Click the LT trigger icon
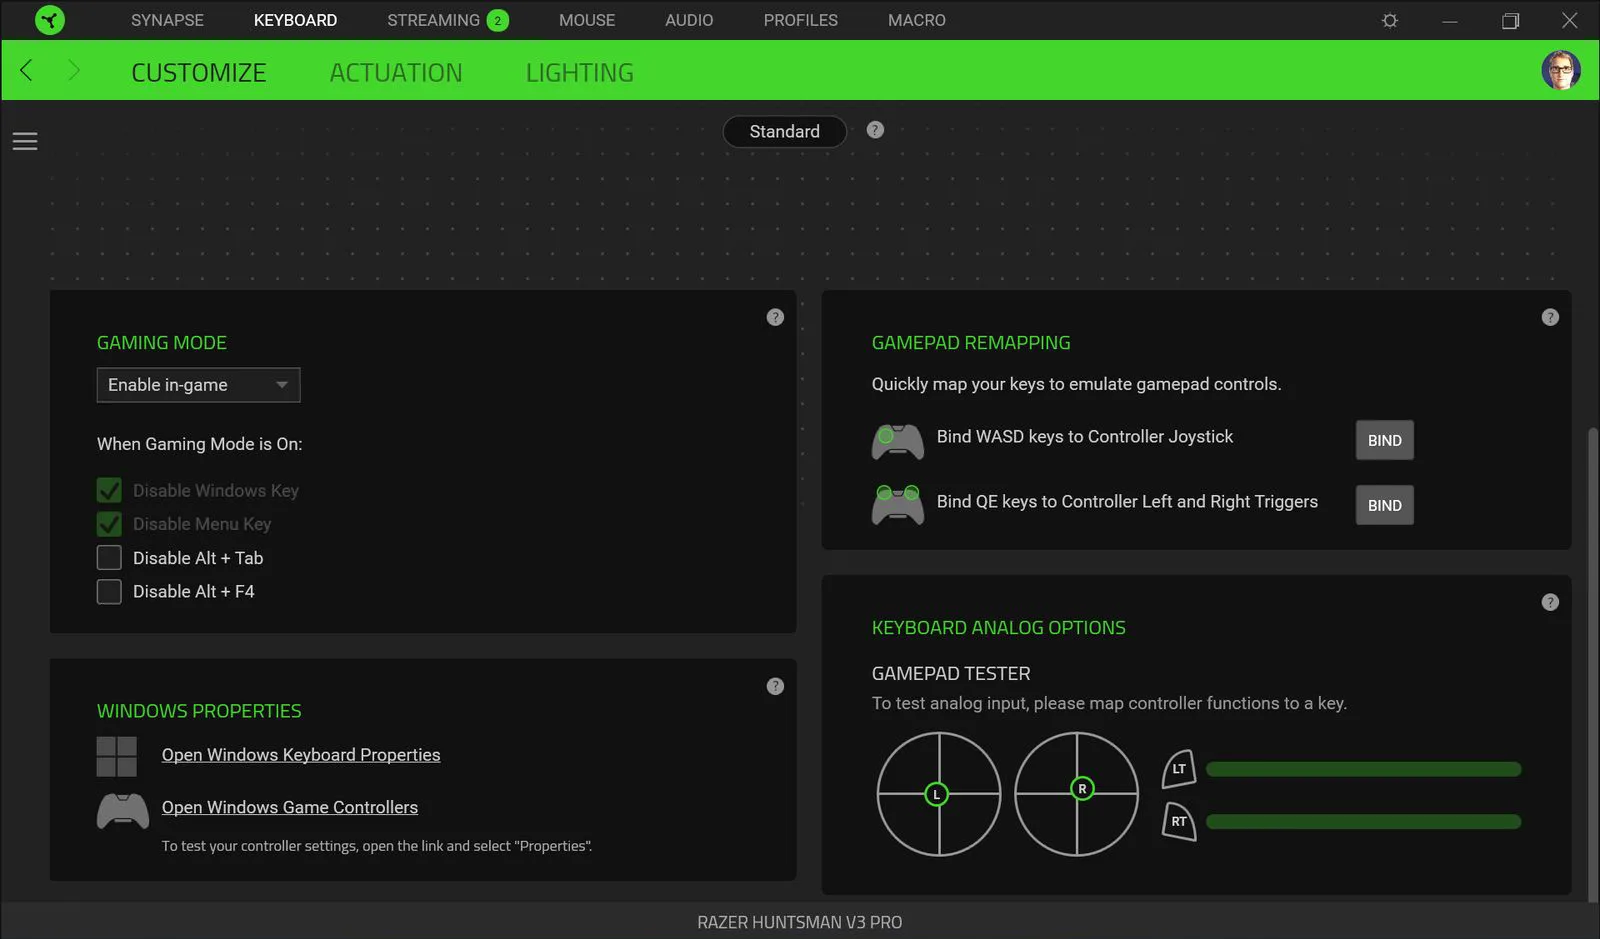The image size is (1600, 939). pyautogui.click(x=1179, y=769)
